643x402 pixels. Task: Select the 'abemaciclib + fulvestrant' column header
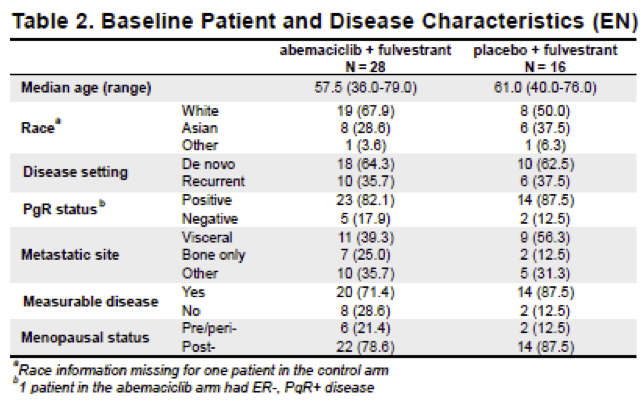(x=352, y=51)
